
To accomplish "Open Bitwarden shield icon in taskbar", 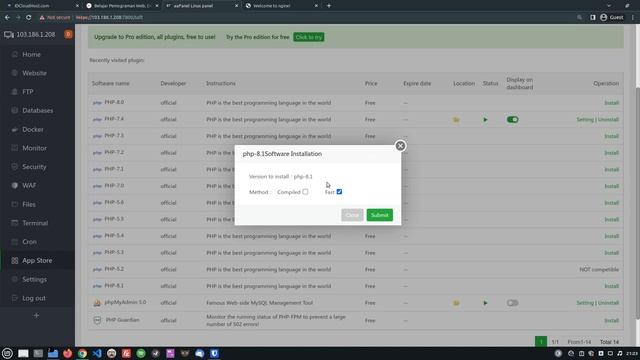I will (214, 353).
